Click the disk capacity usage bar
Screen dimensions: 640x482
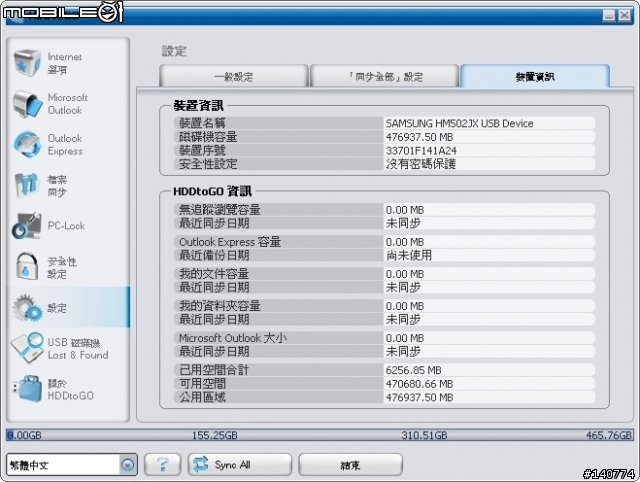coord(320,435)
